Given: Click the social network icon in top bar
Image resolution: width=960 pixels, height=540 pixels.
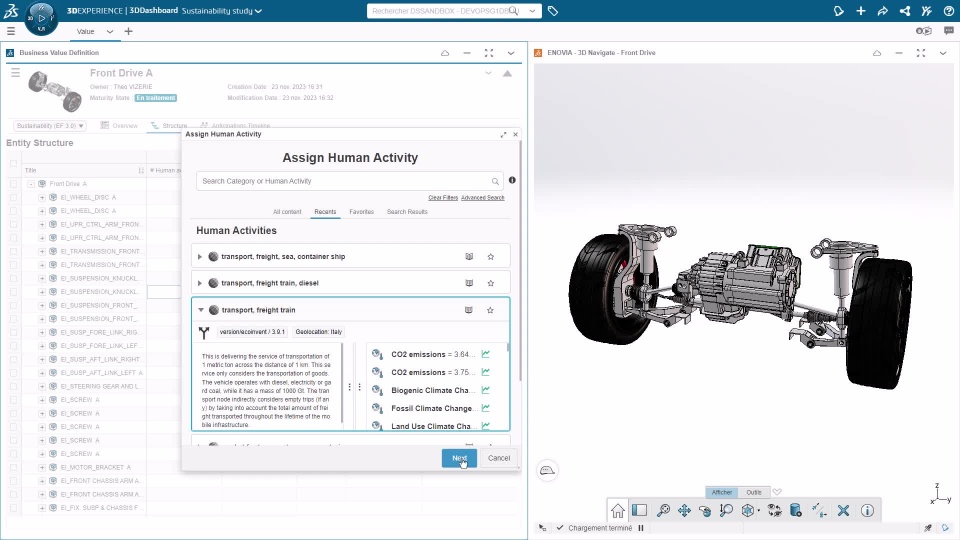Looking at the screenshot, I should [x=904, y=11].
